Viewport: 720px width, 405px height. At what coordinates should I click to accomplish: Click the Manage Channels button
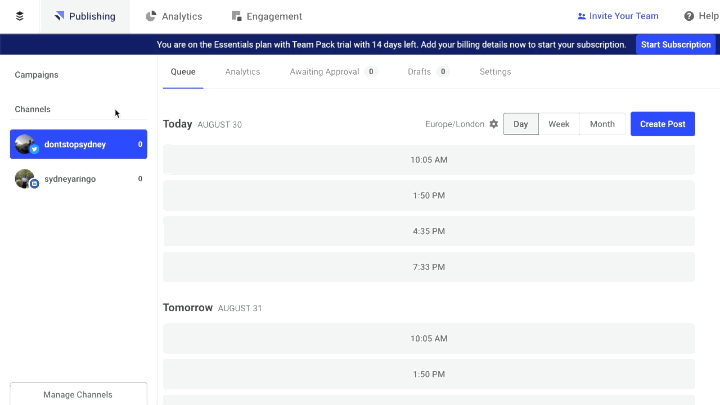(78, 394)
